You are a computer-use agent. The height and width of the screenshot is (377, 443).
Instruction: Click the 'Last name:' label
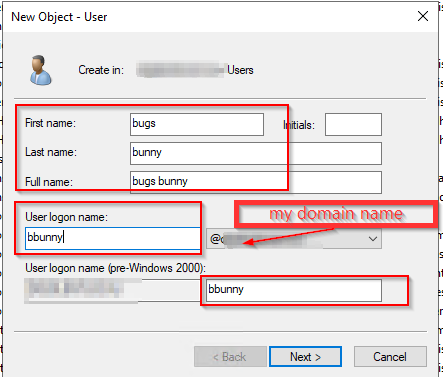coord(51,152)
